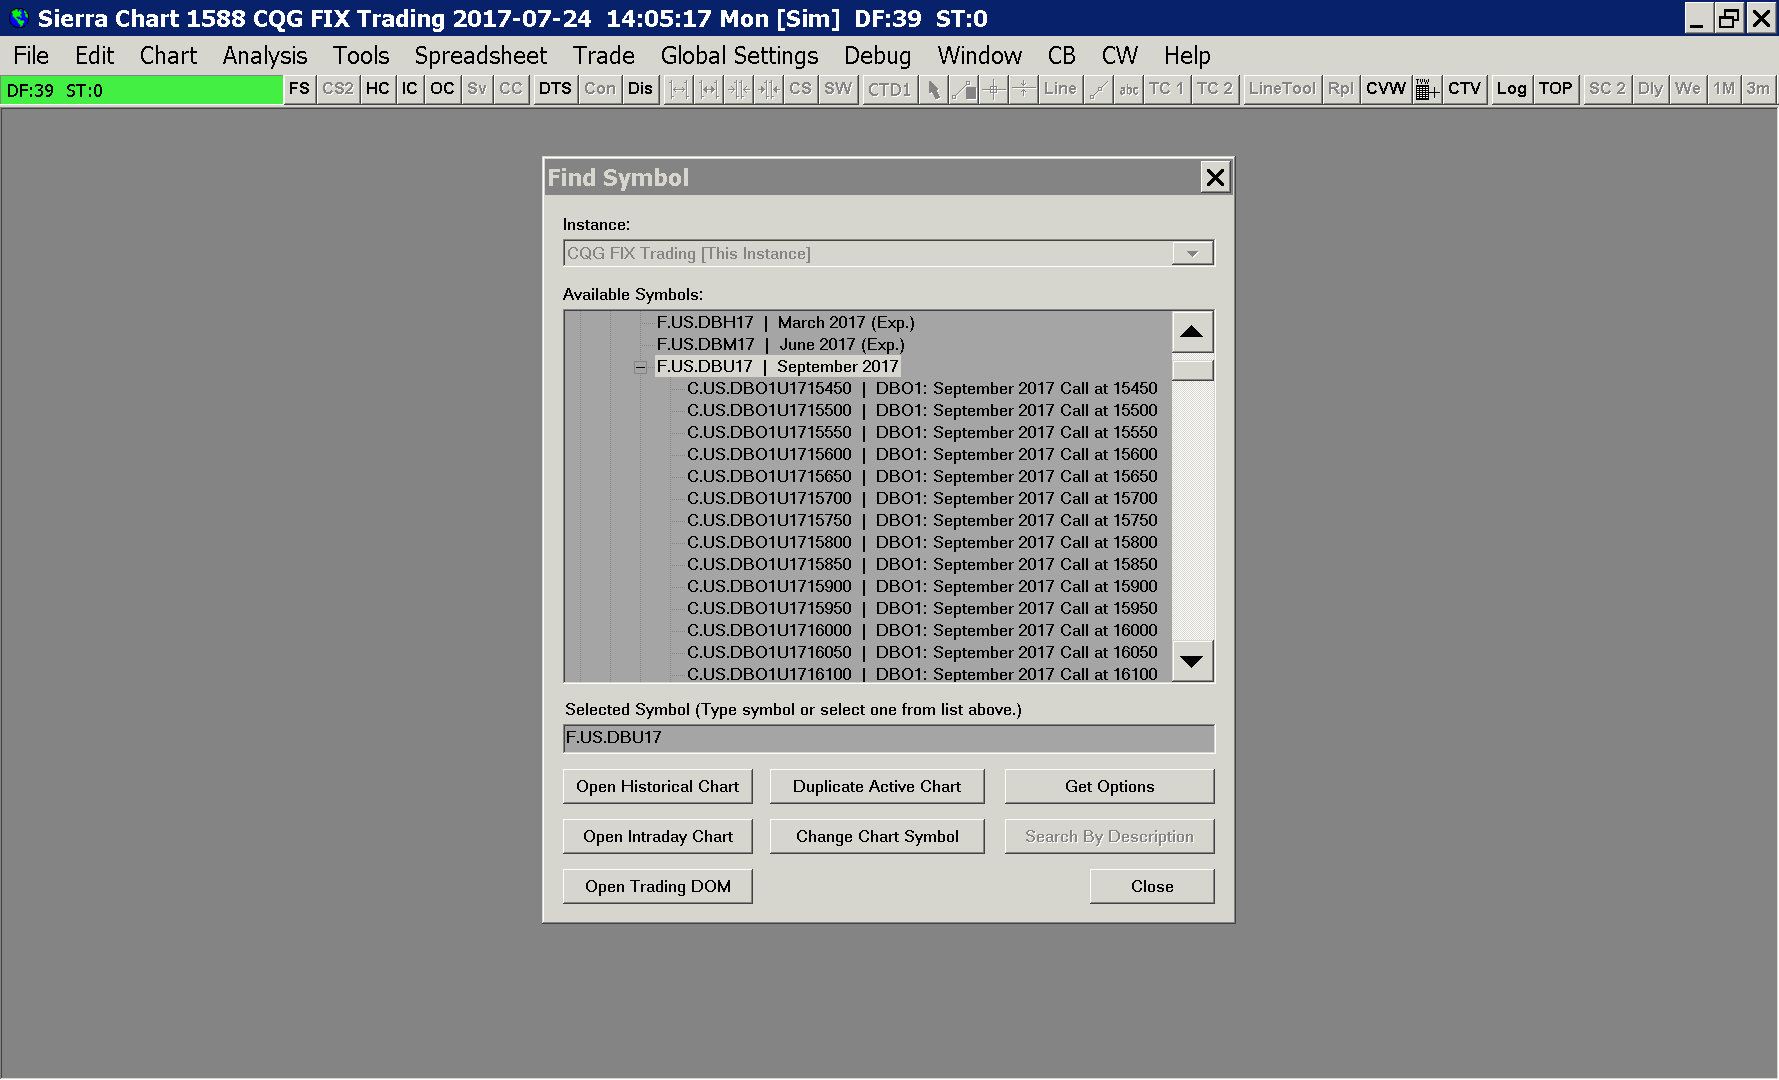Open the Analysis menu

[x=265, y=56]
